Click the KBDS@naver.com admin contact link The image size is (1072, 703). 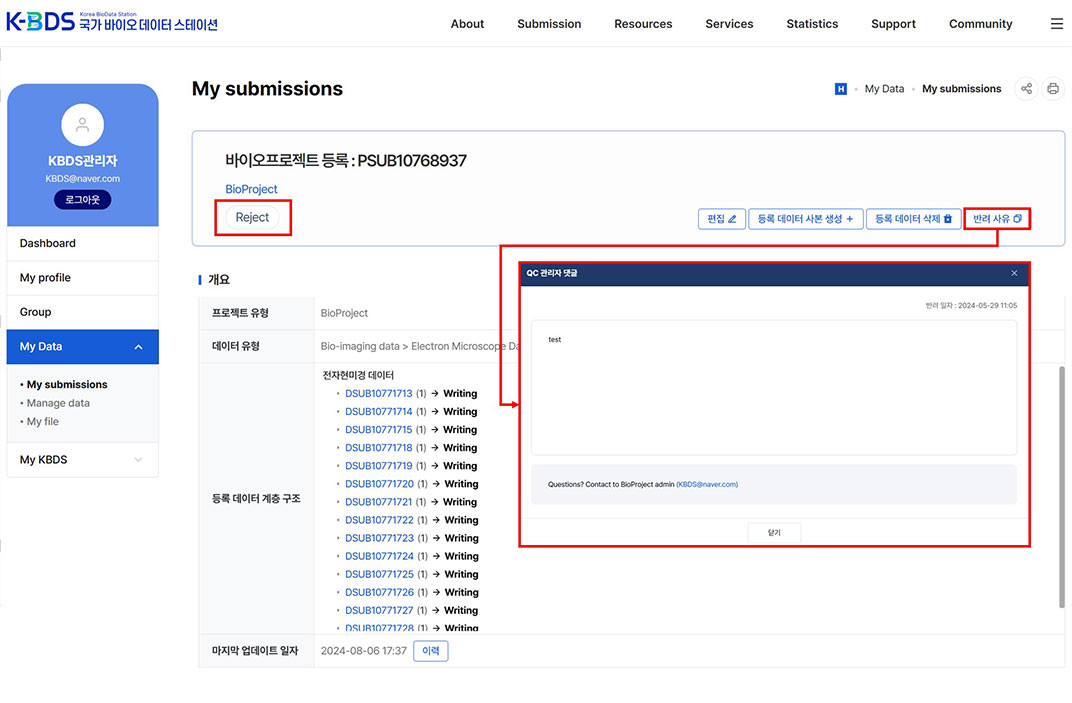click(707, 484)
